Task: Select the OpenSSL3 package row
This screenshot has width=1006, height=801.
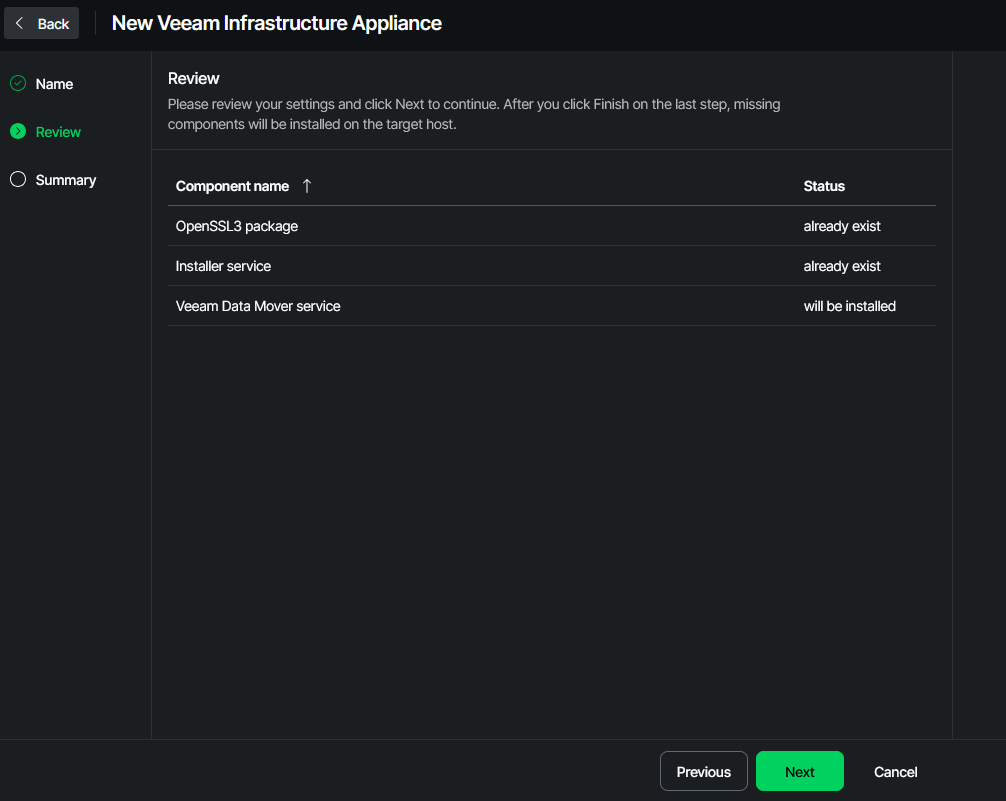Action: [237, 226]
